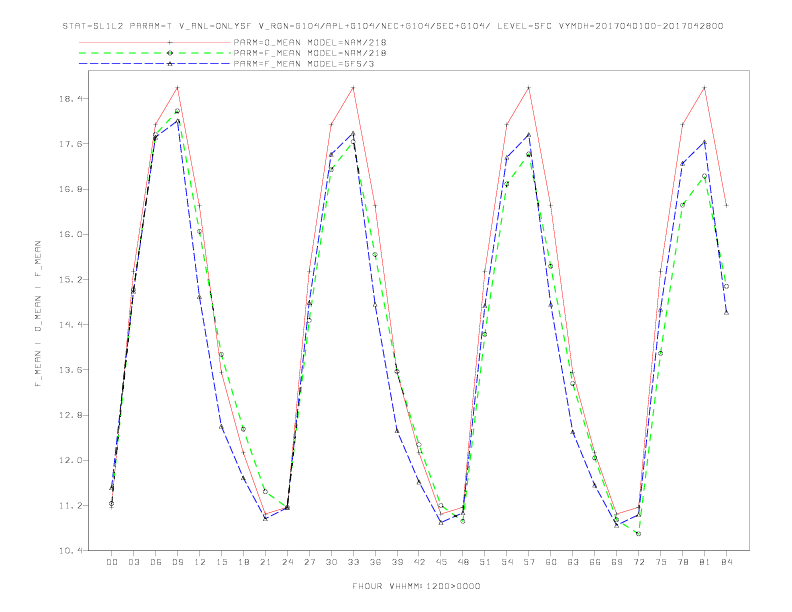Click the x-axis hour label 78

[x=683, y=562]
